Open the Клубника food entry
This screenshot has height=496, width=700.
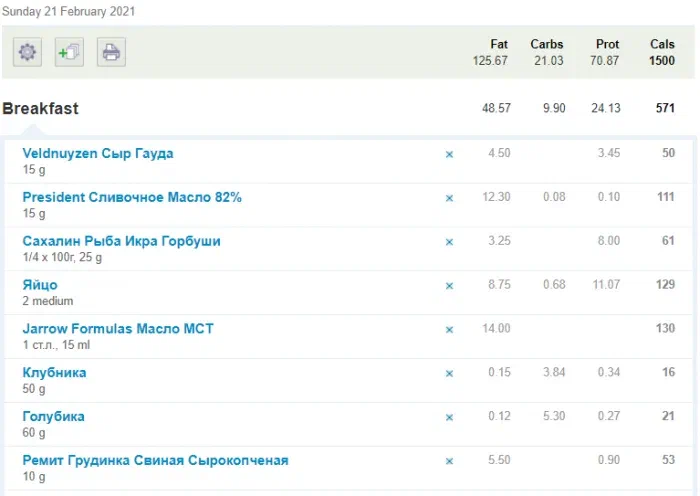click(54, 372)
